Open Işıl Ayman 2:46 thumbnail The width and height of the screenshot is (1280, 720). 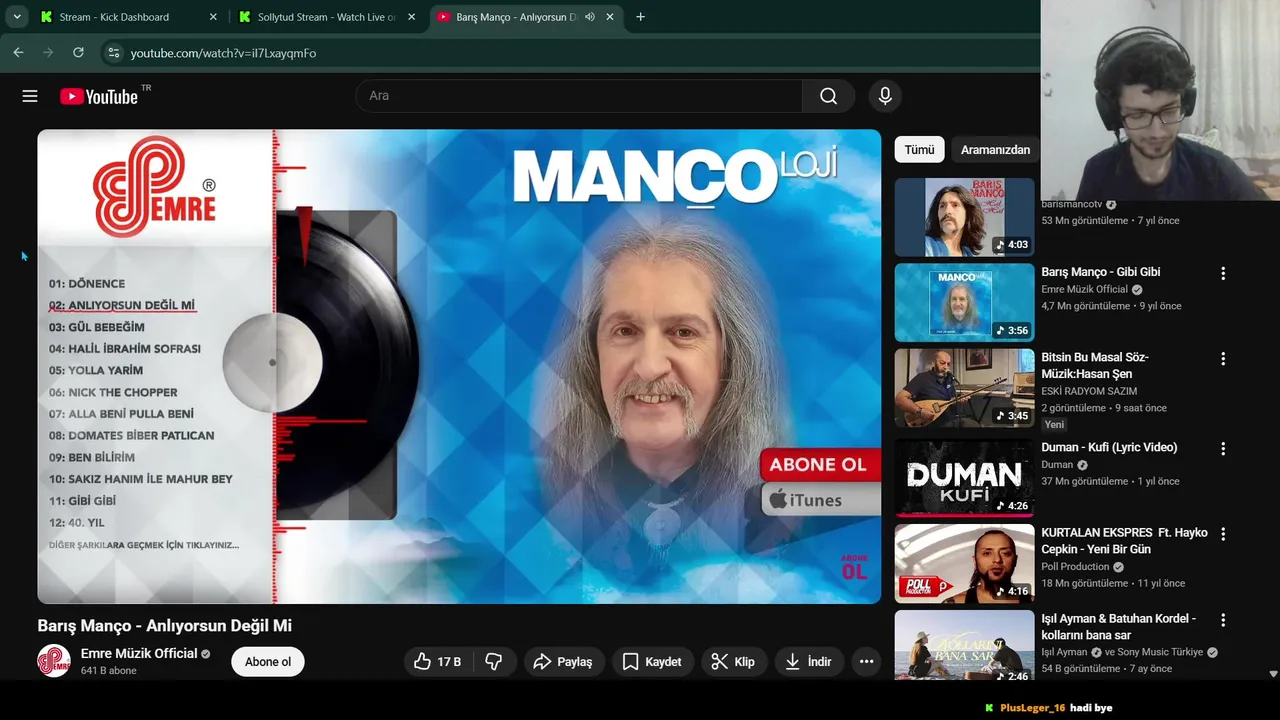point(964,645)
